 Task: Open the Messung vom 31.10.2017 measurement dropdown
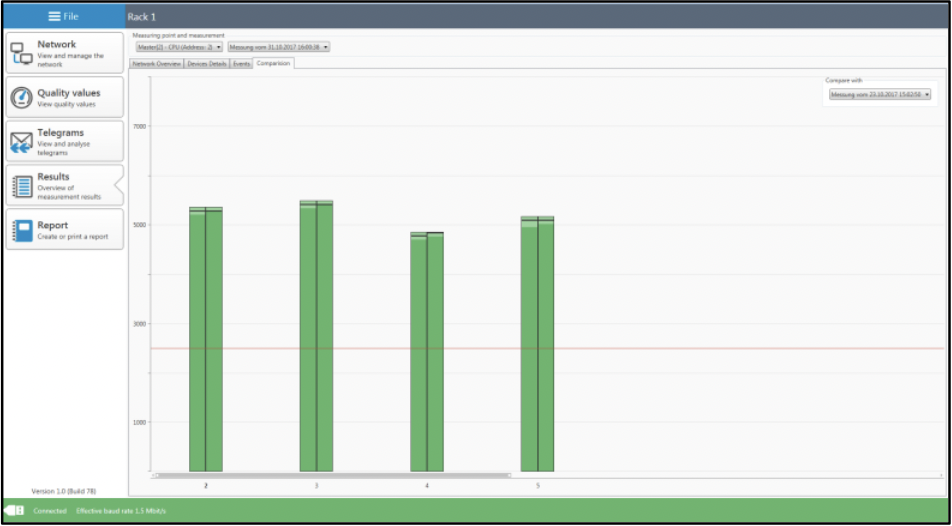[x=278, y=47]
